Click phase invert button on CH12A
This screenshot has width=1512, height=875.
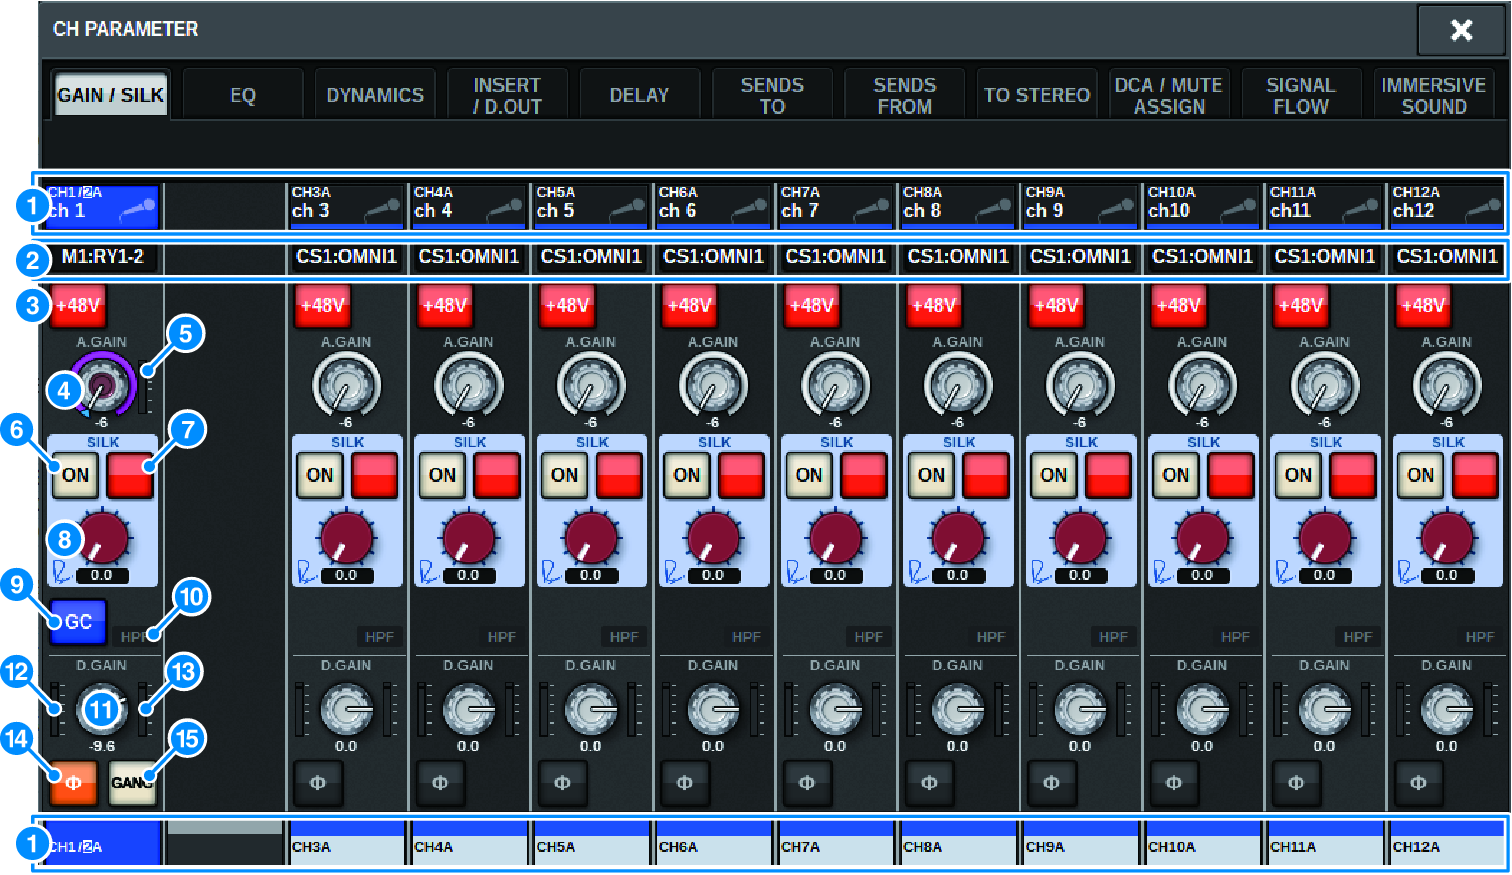1417,783
